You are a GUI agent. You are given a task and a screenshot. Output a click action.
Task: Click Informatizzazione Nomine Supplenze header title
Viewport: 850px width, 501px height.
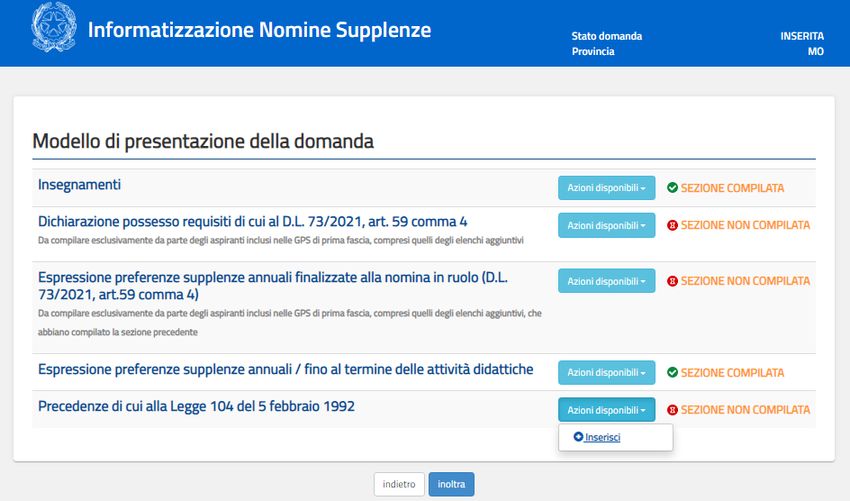point(259,30)
